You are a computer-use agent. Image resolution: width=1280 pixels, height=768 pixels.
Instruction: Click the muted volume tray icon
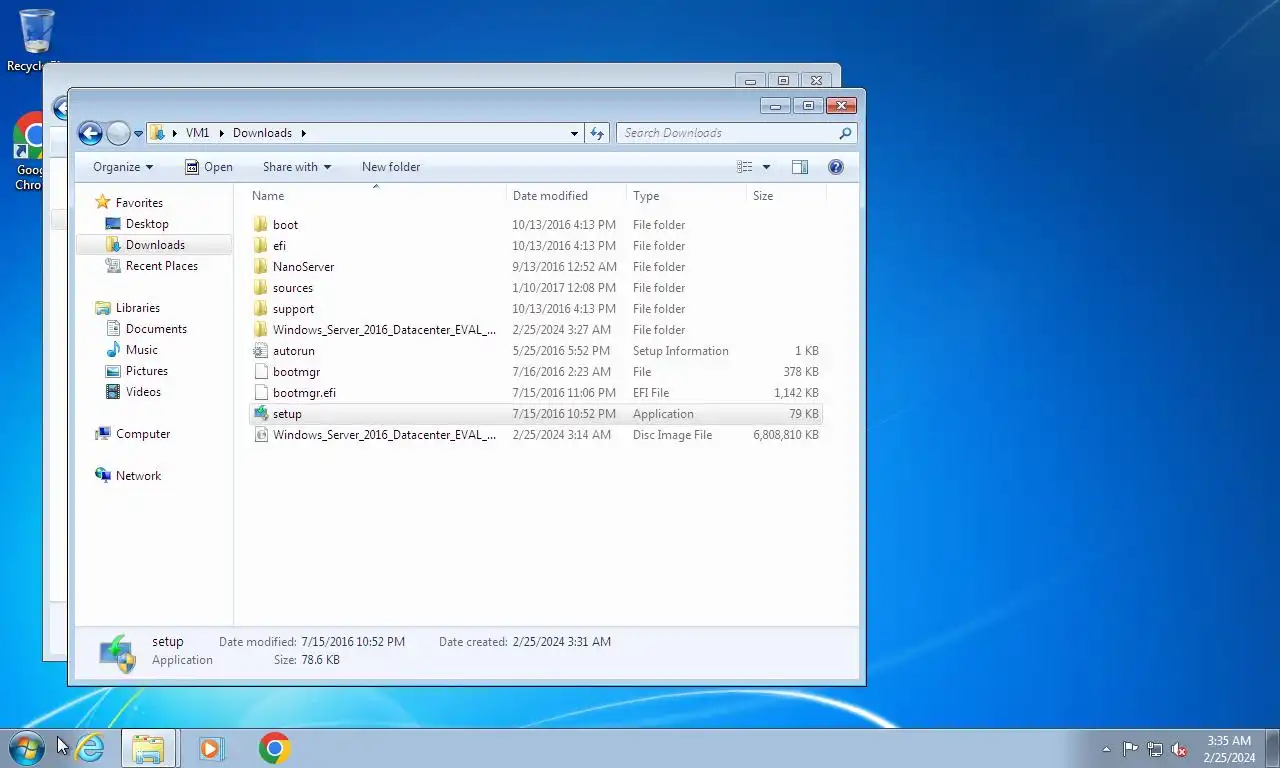1179,749
